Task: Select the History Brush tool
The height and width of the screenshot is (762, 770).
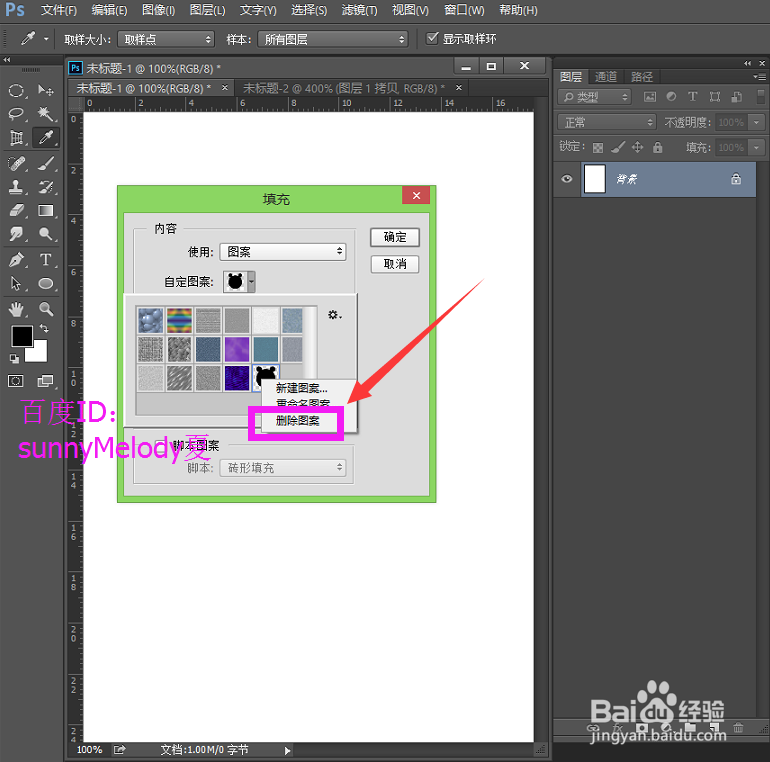Action: [x=46, y=187]
